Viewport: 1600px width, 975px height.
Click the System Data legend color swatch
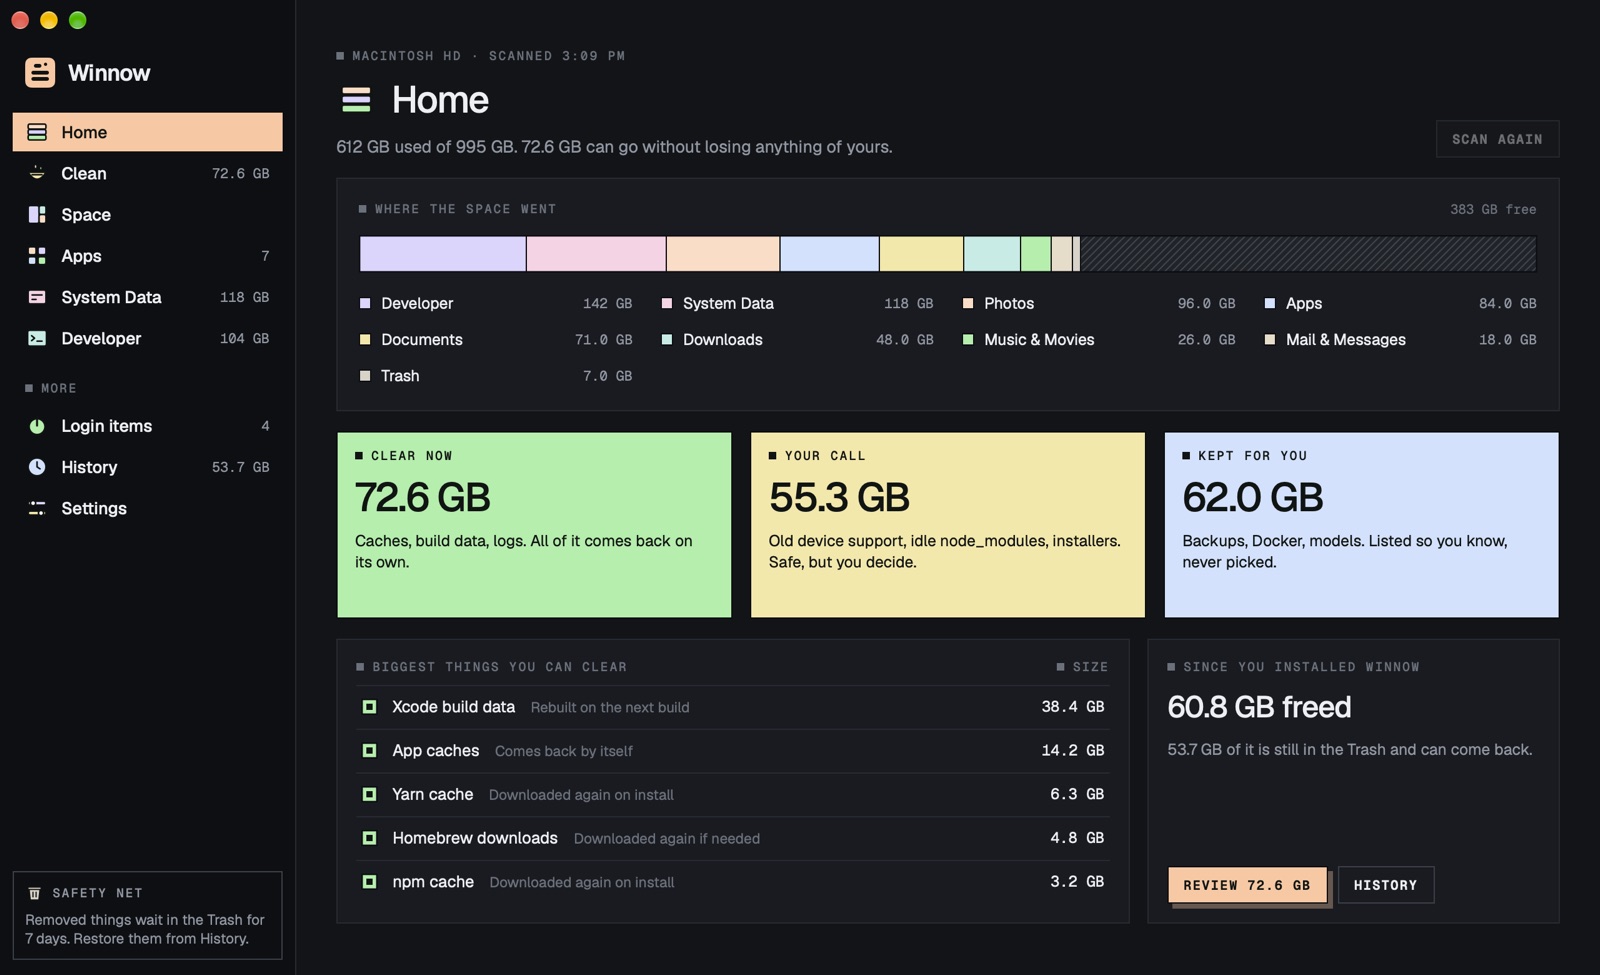coord(667,303)
